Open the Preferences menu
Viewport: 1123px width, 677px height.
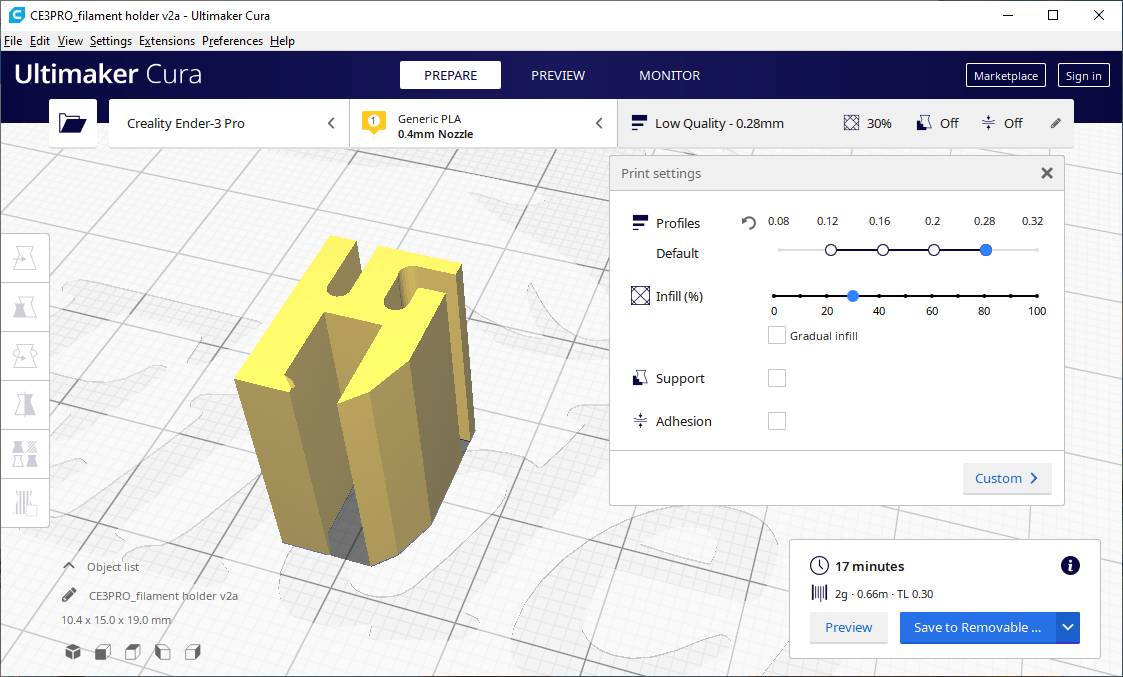[232, 41]
